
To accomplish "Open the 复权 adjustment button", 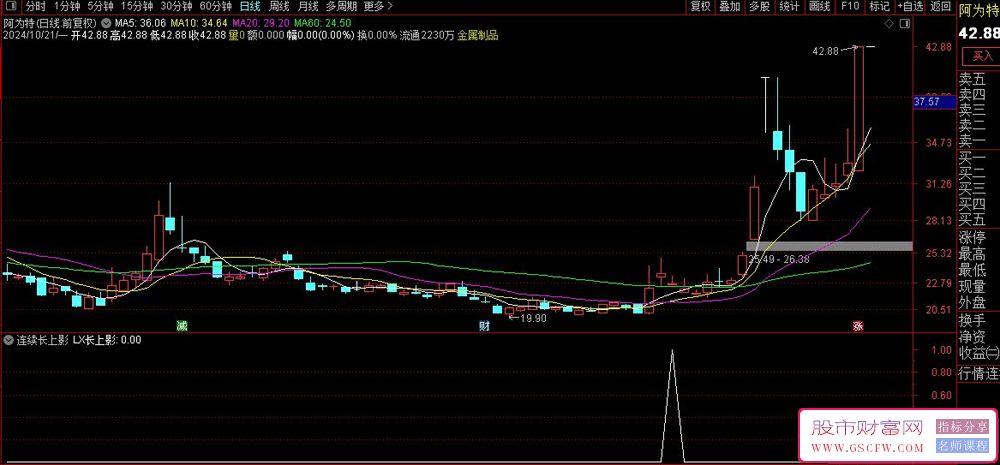I will [700, 6].
